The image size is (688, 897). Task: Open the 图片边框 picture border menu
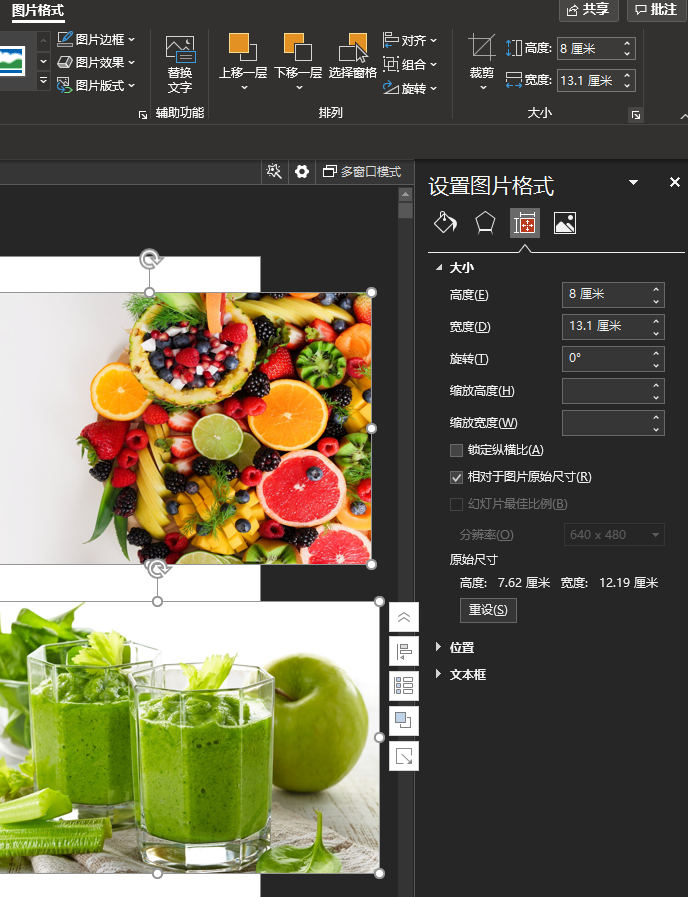97,39
